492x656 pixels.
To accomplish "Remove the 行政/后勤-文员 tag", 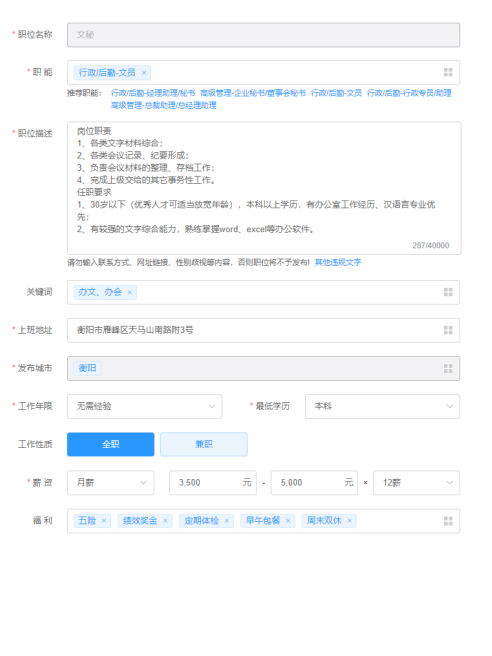I will [144, 73].
